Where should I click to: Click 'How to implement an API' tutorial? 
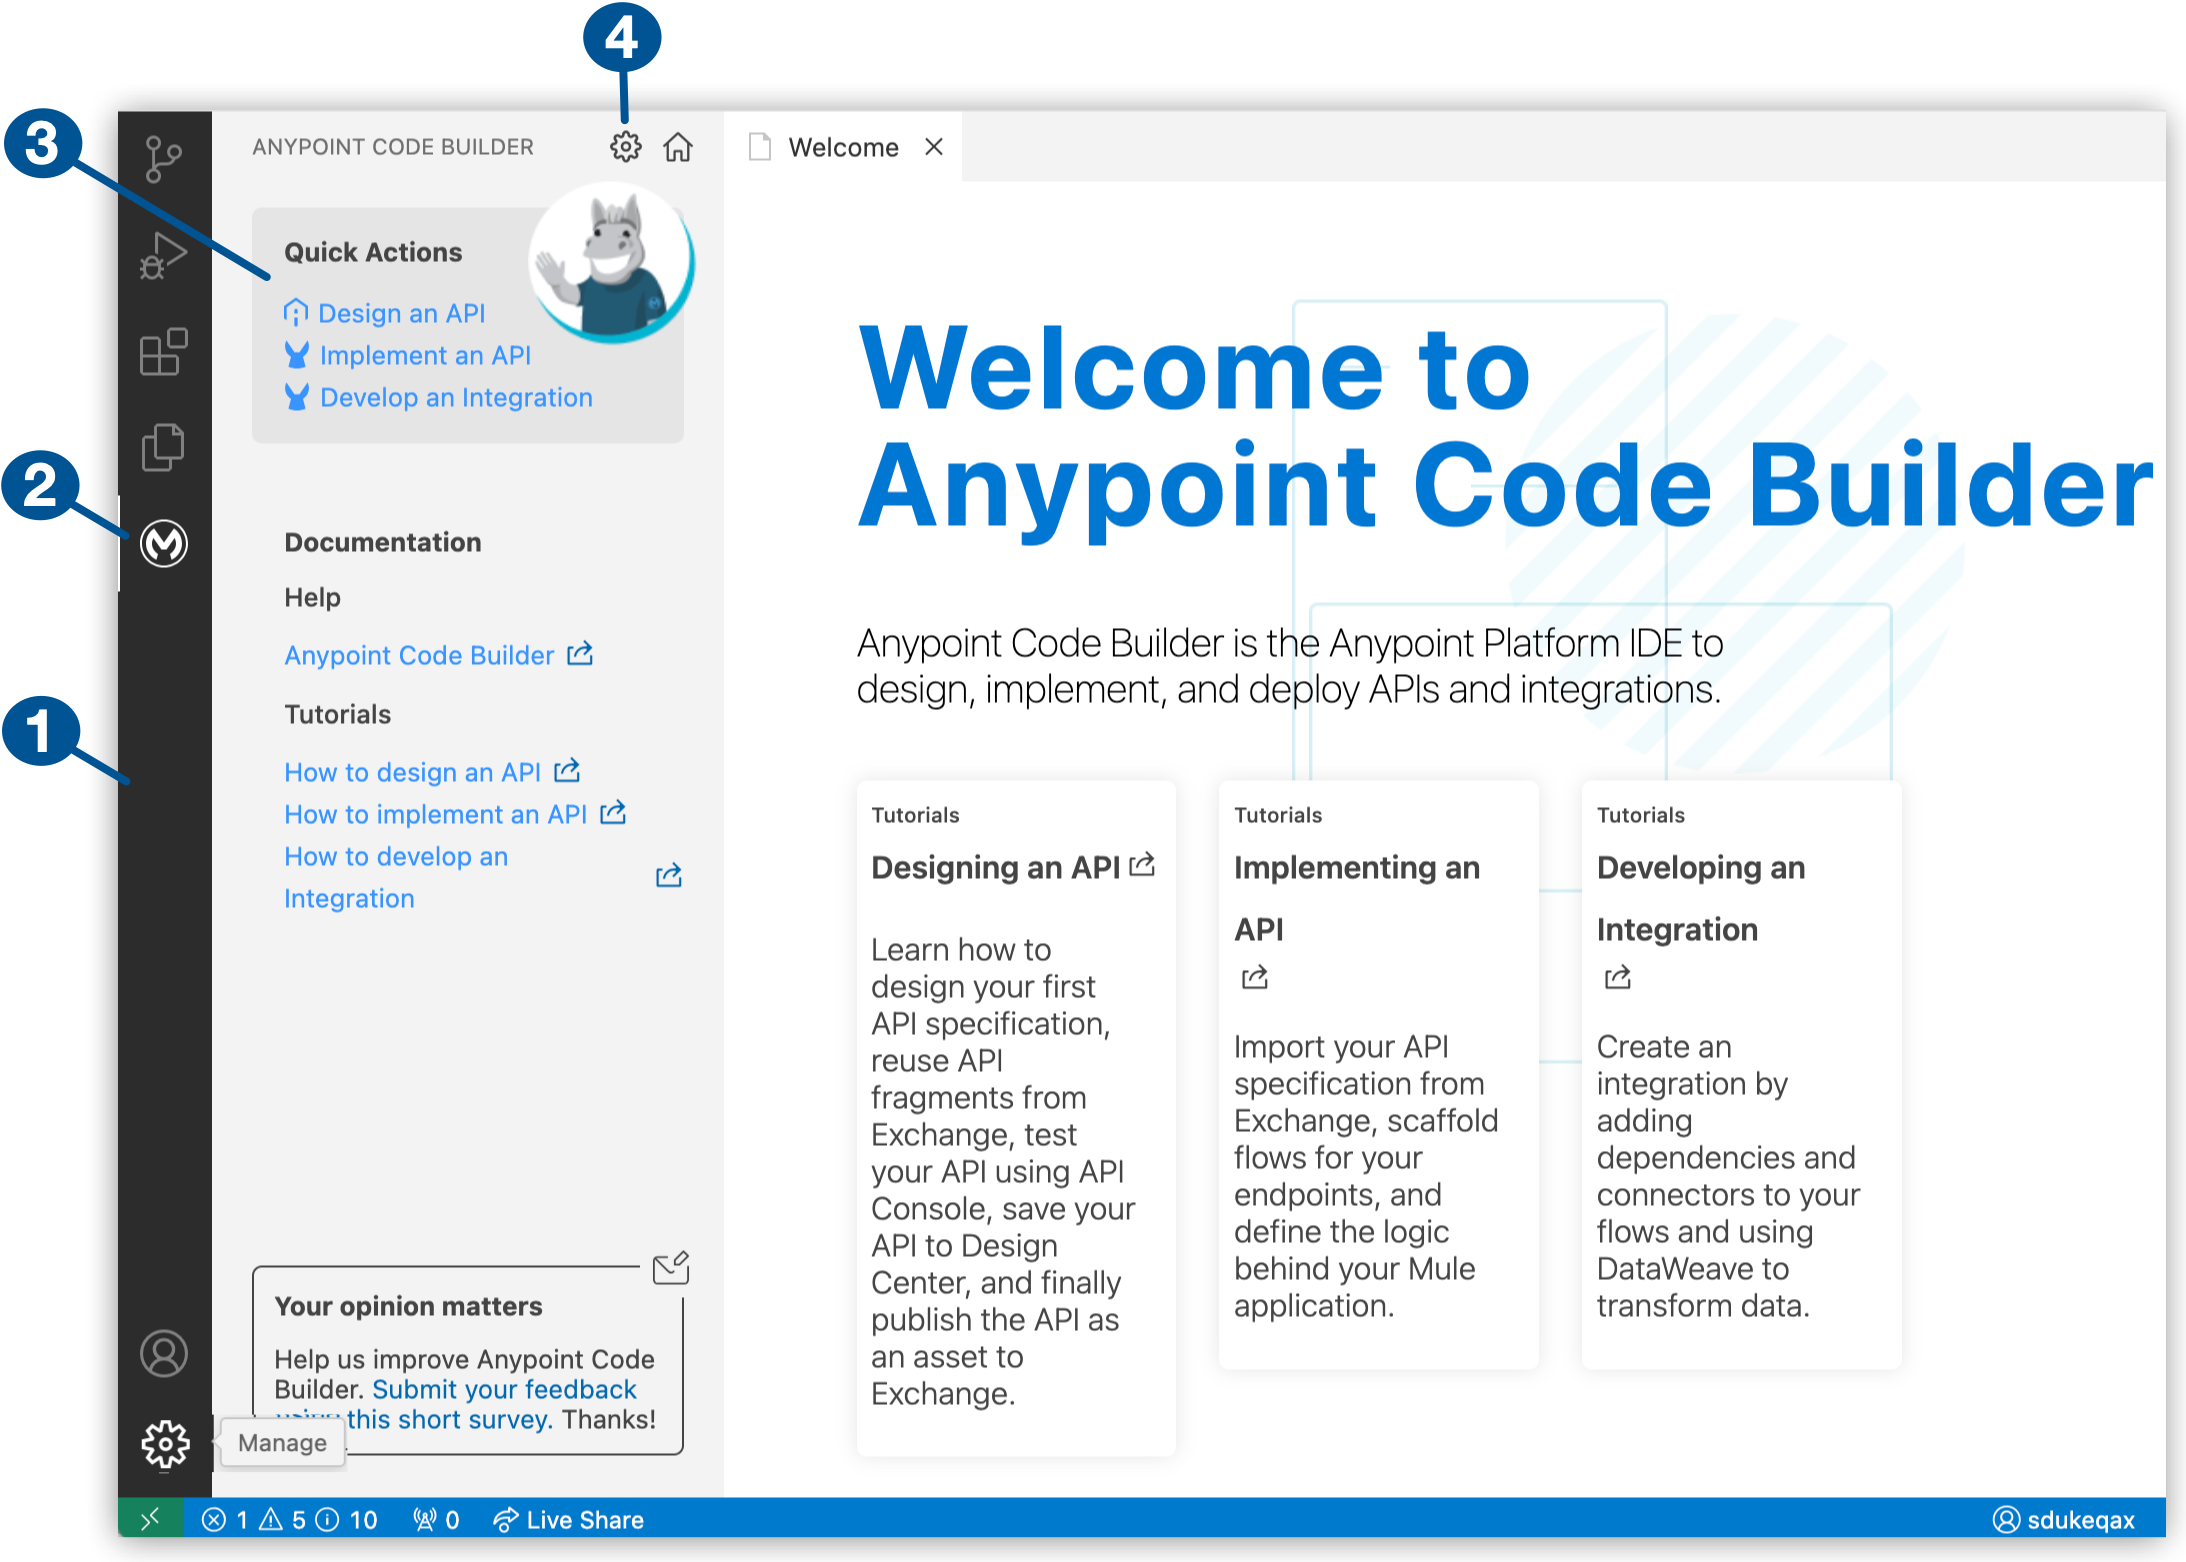tap(433, 813)
